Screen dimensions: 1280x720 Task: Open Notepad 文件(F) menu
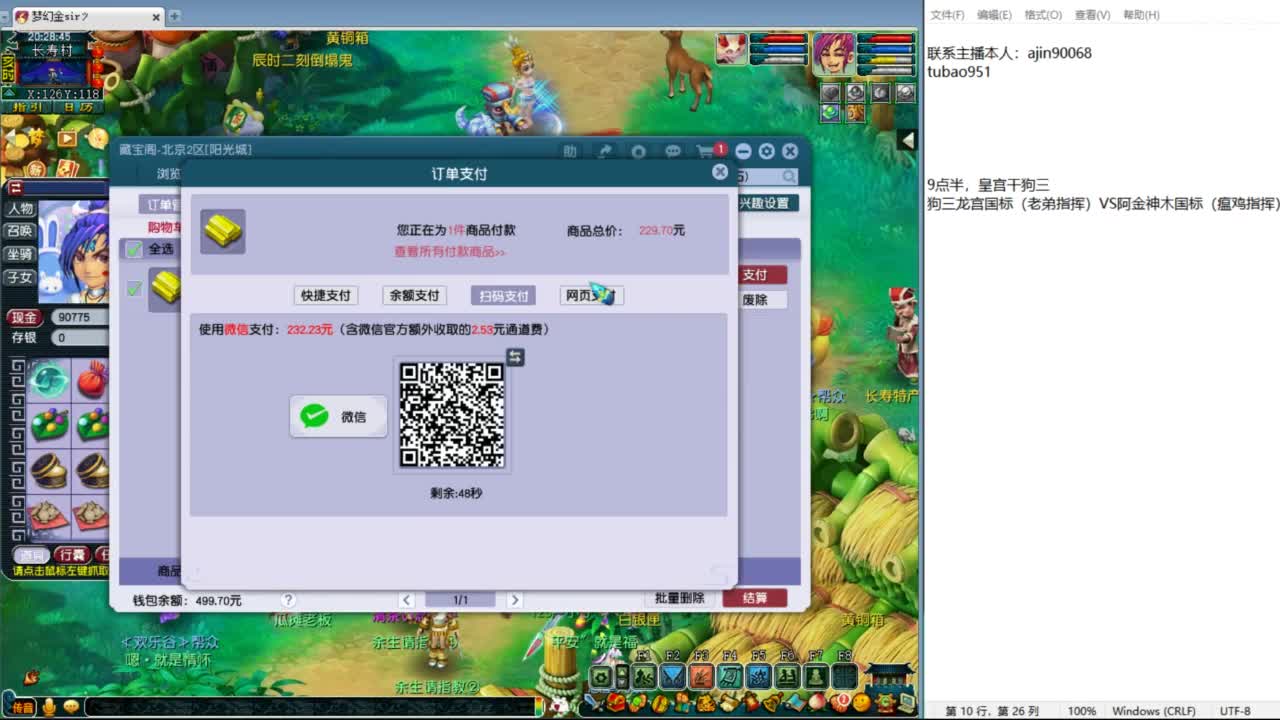pyautogui.click(x=947, y=15)
